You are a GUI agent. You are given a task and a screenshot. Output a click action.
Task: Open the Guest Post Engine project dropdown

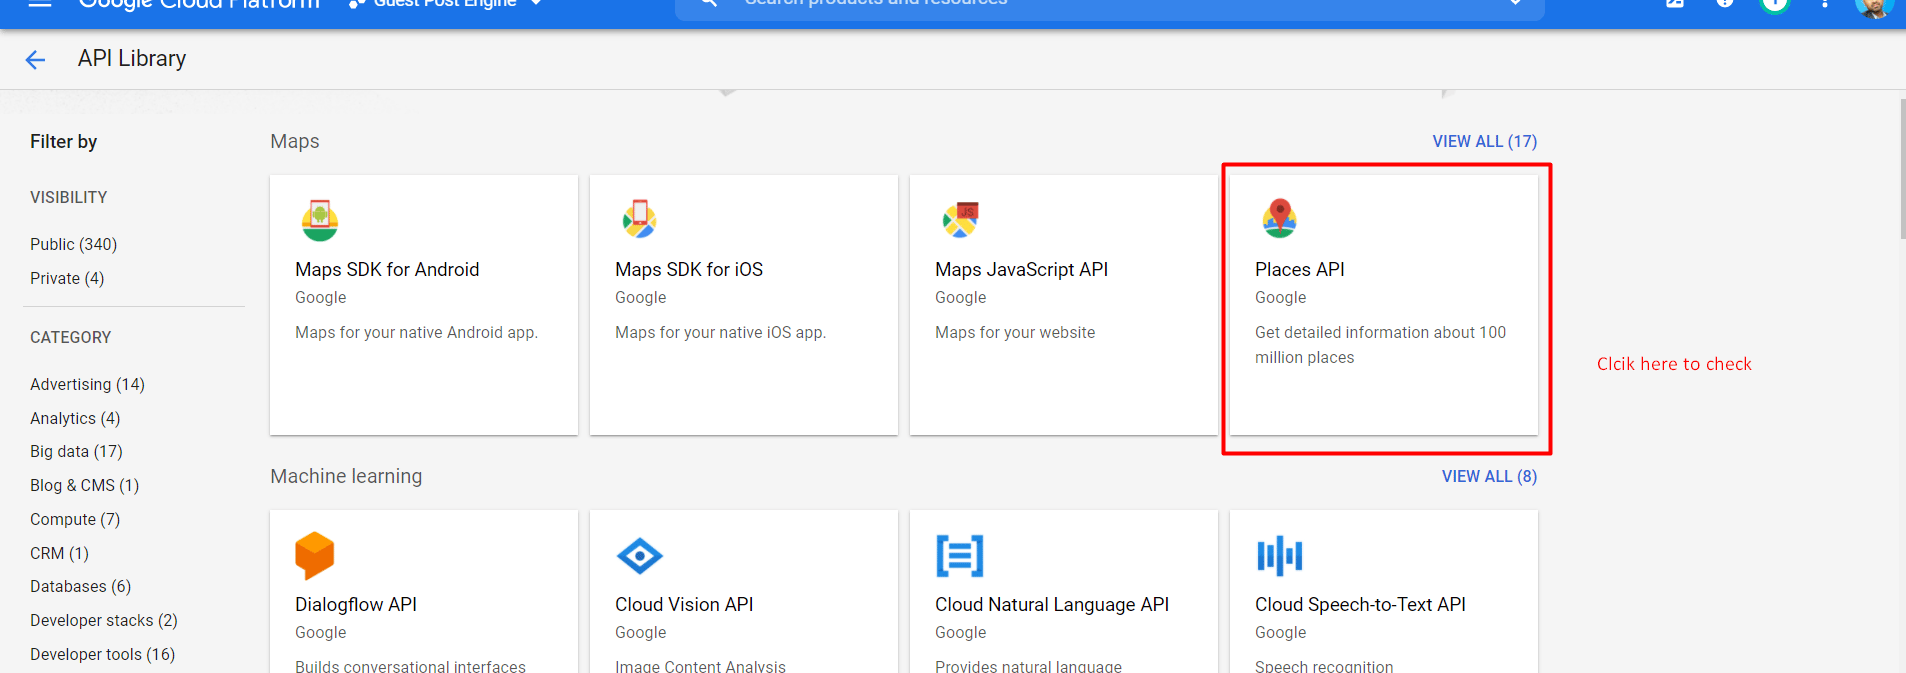(x=446, y=4)
